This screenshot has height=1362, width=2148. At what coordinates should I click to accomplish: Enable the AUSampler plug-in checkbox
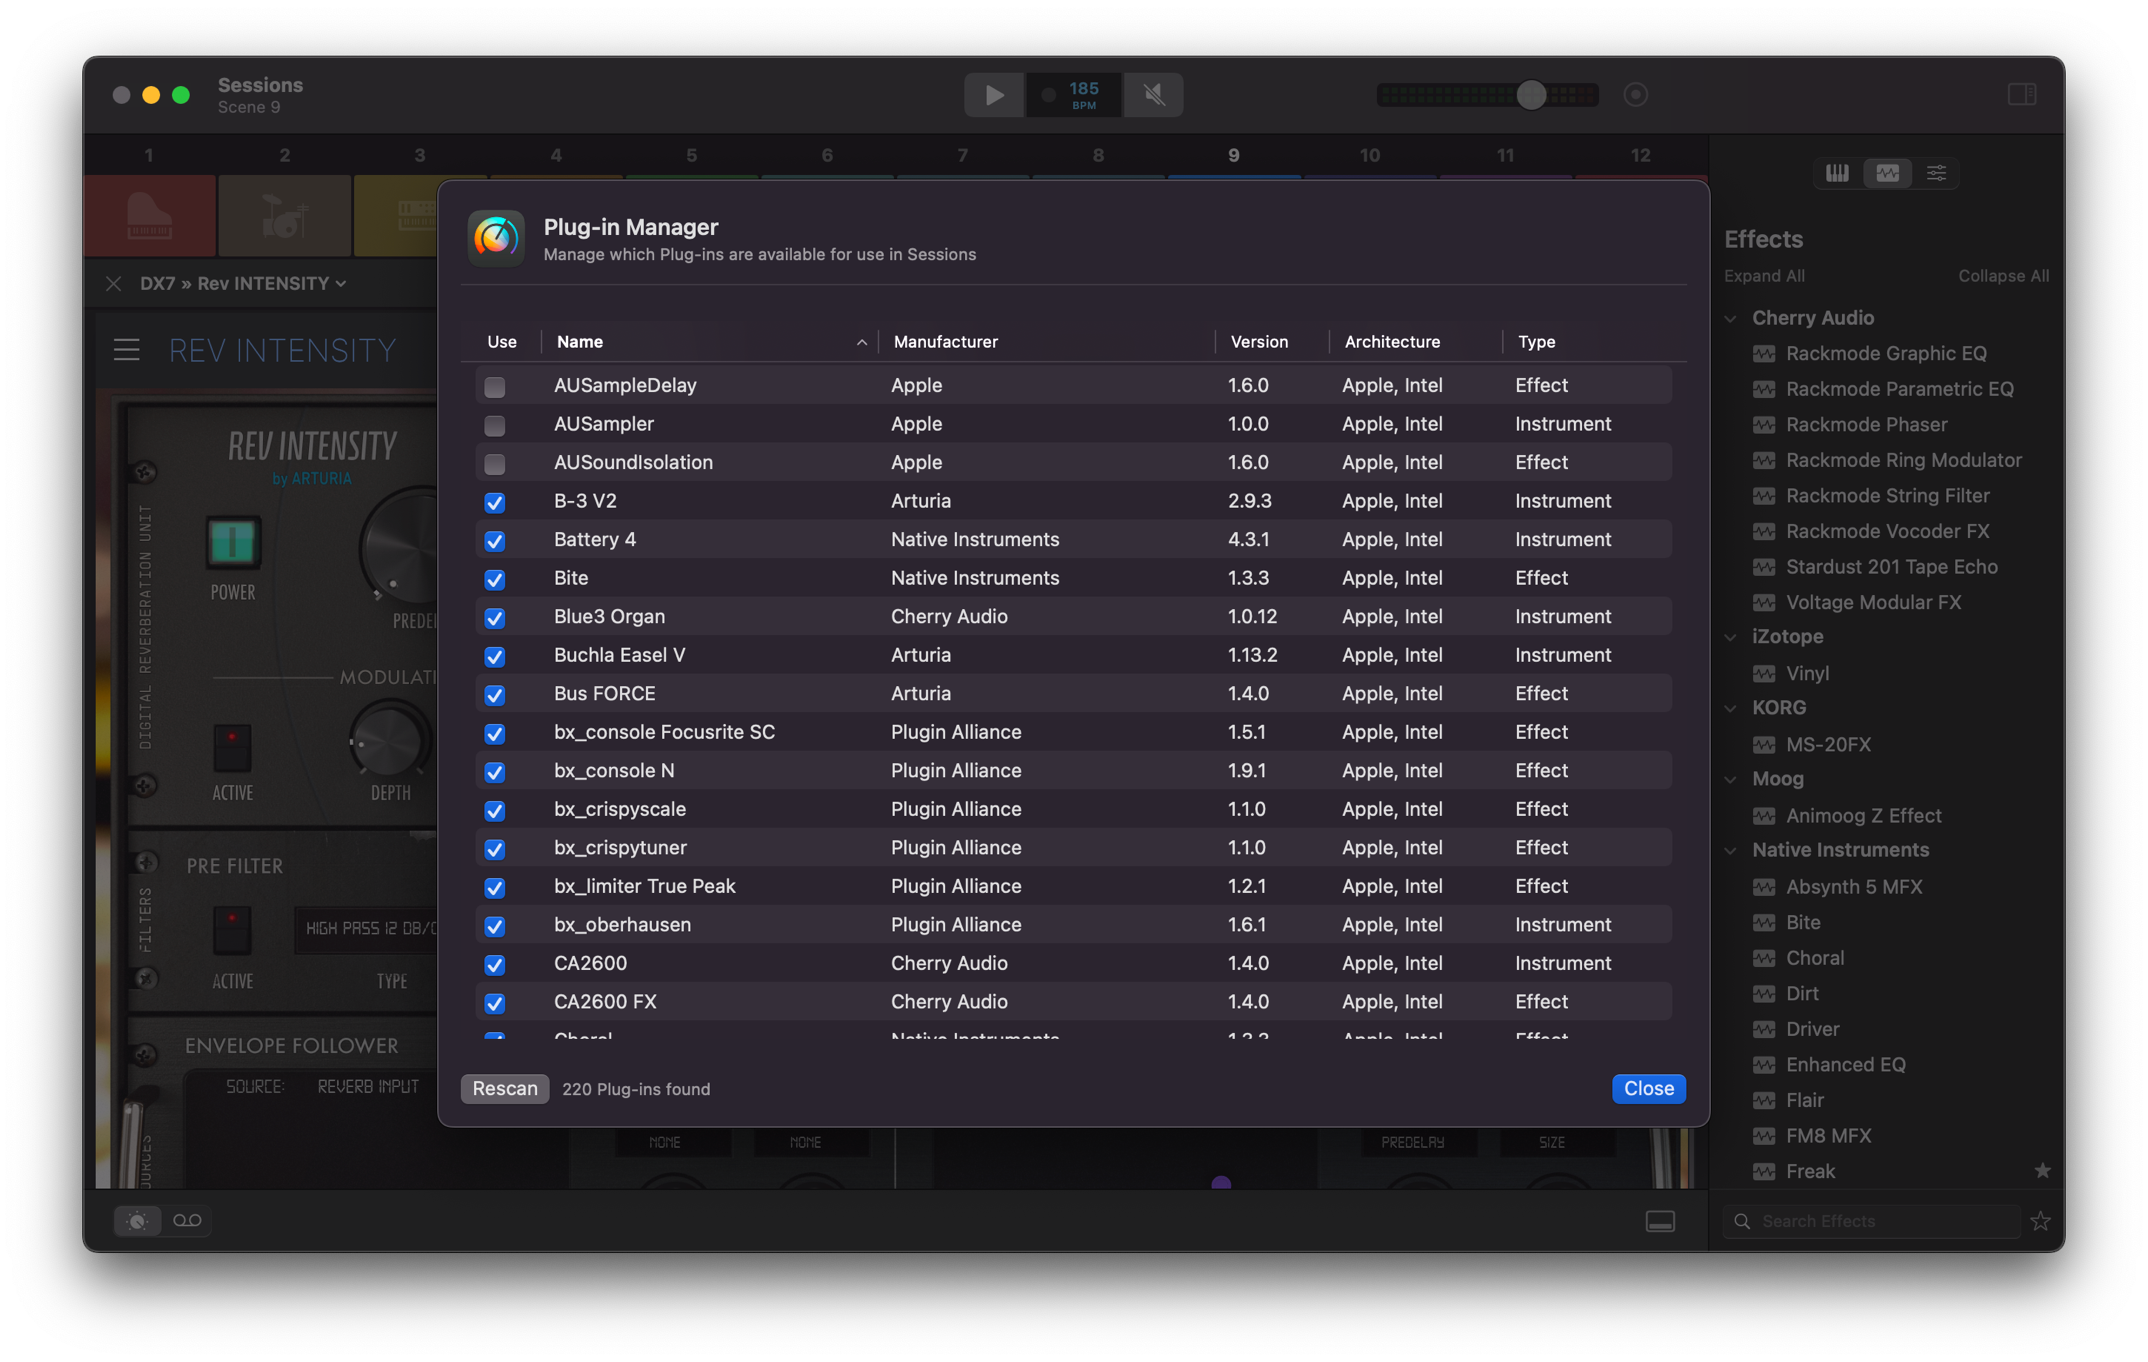tap(494, 425)
